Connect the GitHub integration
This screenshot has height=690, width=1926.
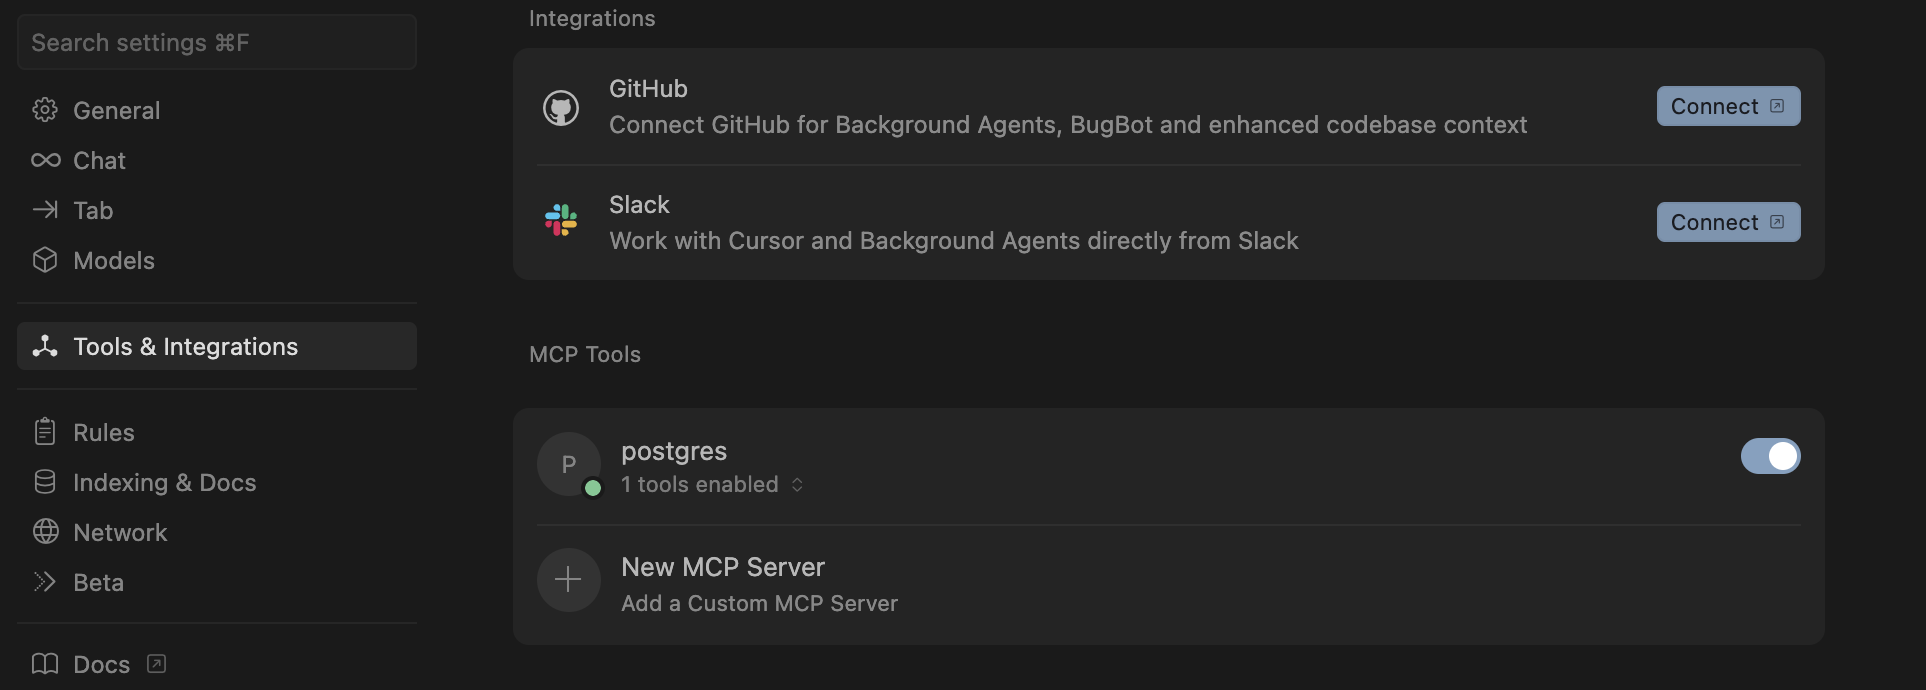tap(1729, 106)
